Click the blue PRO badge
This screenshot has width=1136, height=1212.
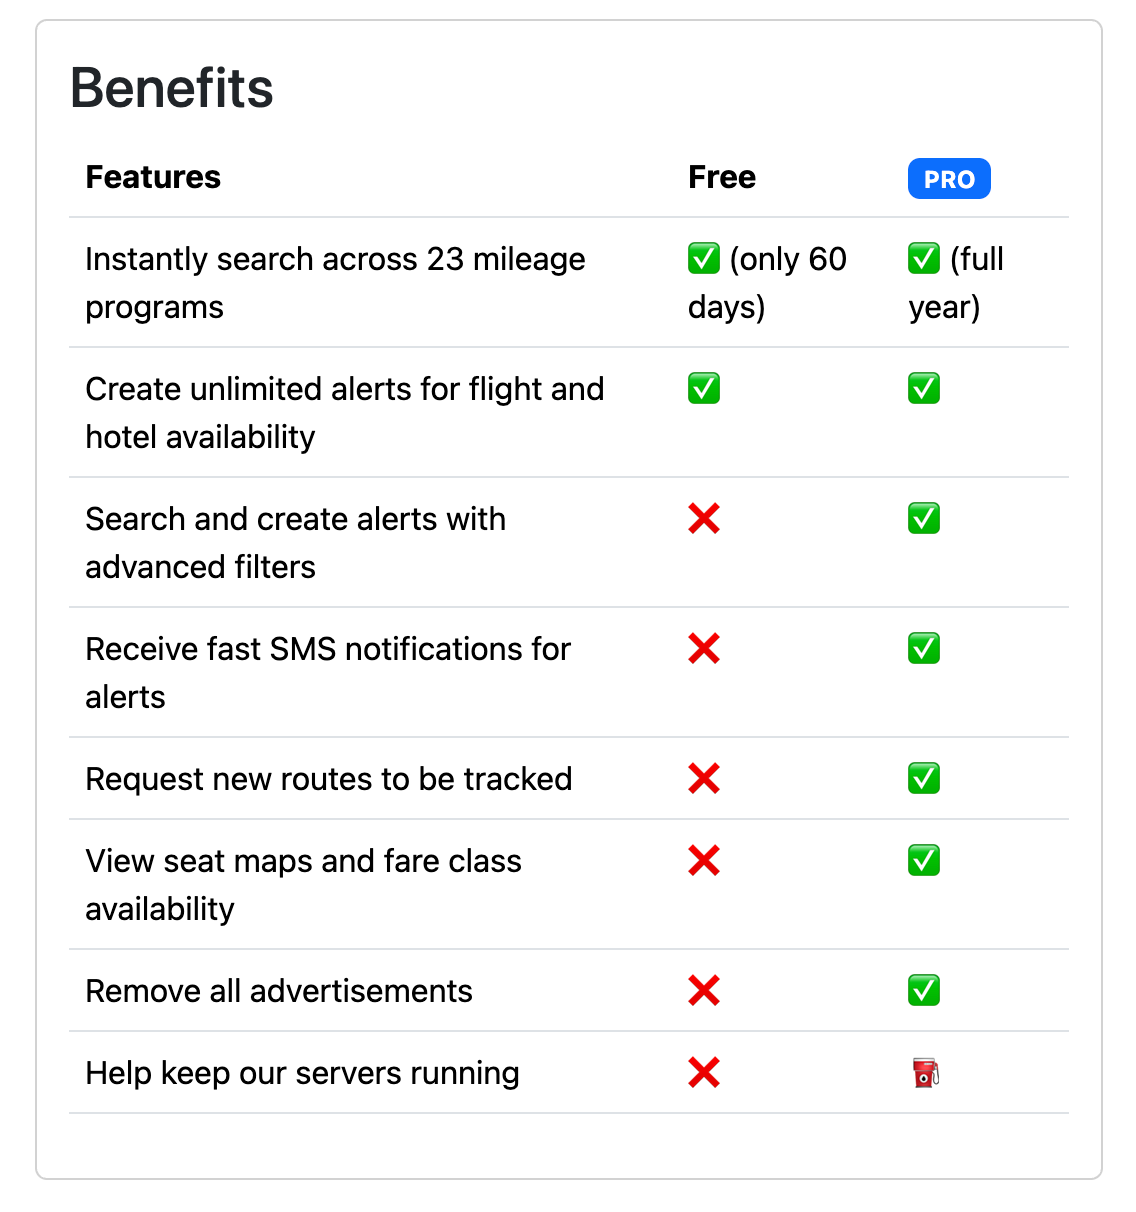(x=949, y=179)
